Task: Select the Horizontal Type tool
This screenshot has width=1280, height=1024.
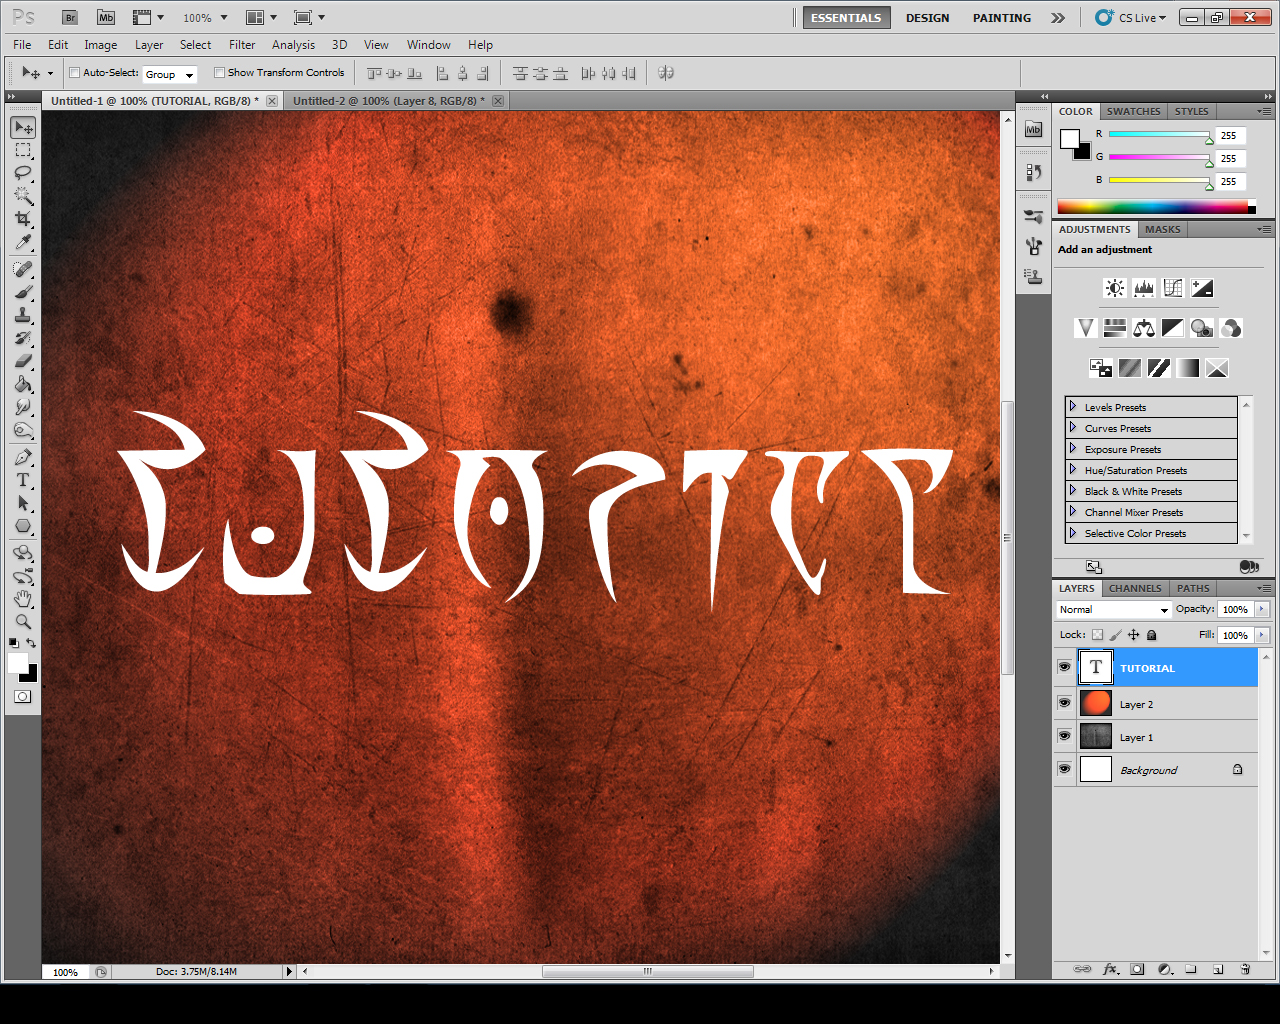Action: (x=22, y=480)
